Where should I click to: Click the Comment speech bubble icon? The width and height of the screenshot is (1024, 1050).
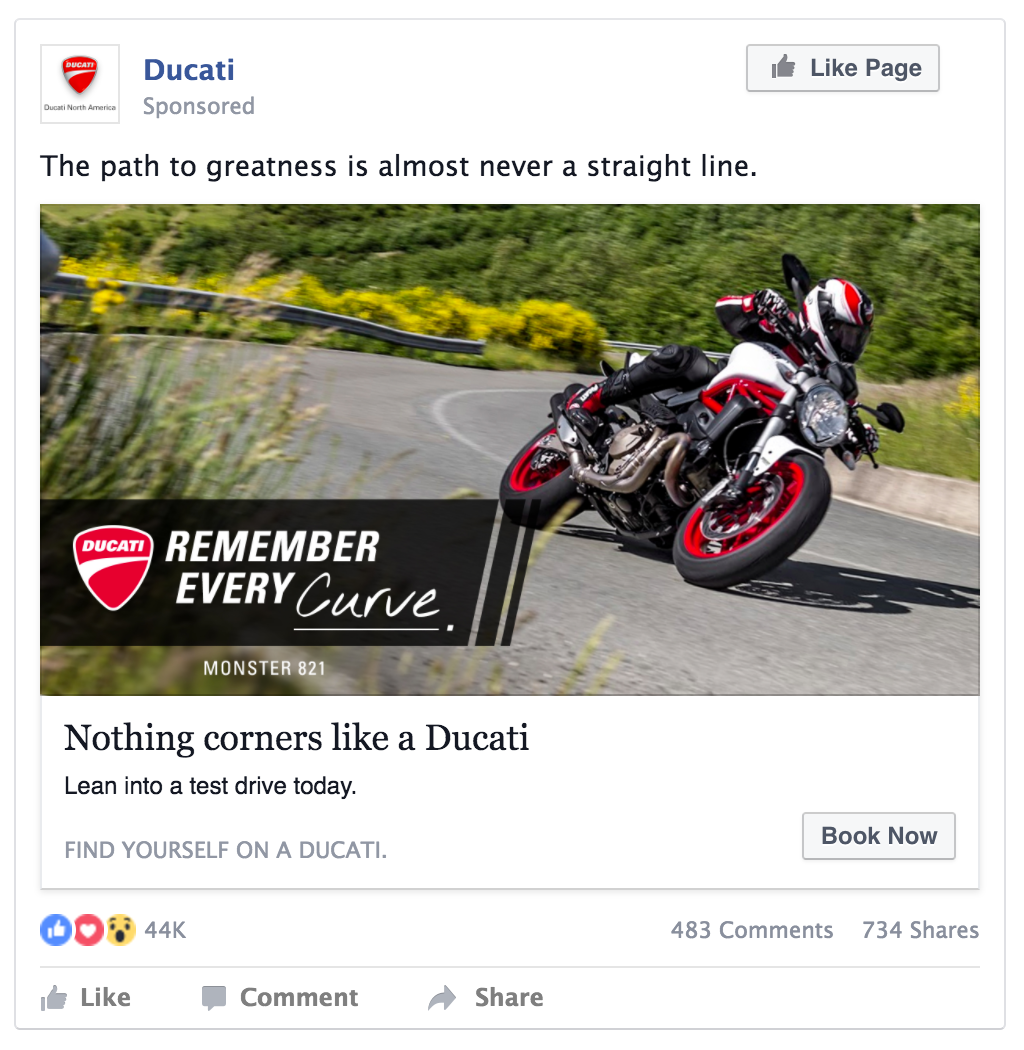(214, 998)
